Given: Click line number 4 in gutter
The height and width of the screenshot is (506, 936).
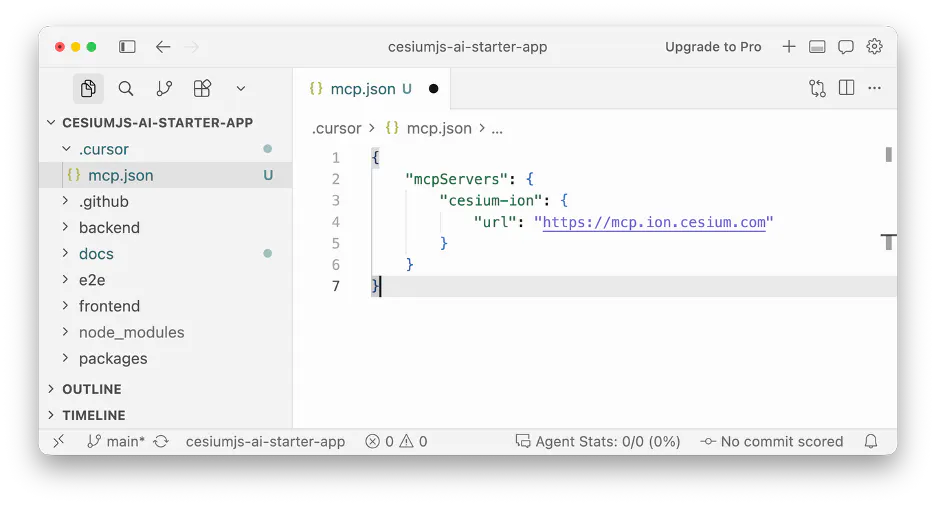Looking at the screenshot, I should pos(336,223).
